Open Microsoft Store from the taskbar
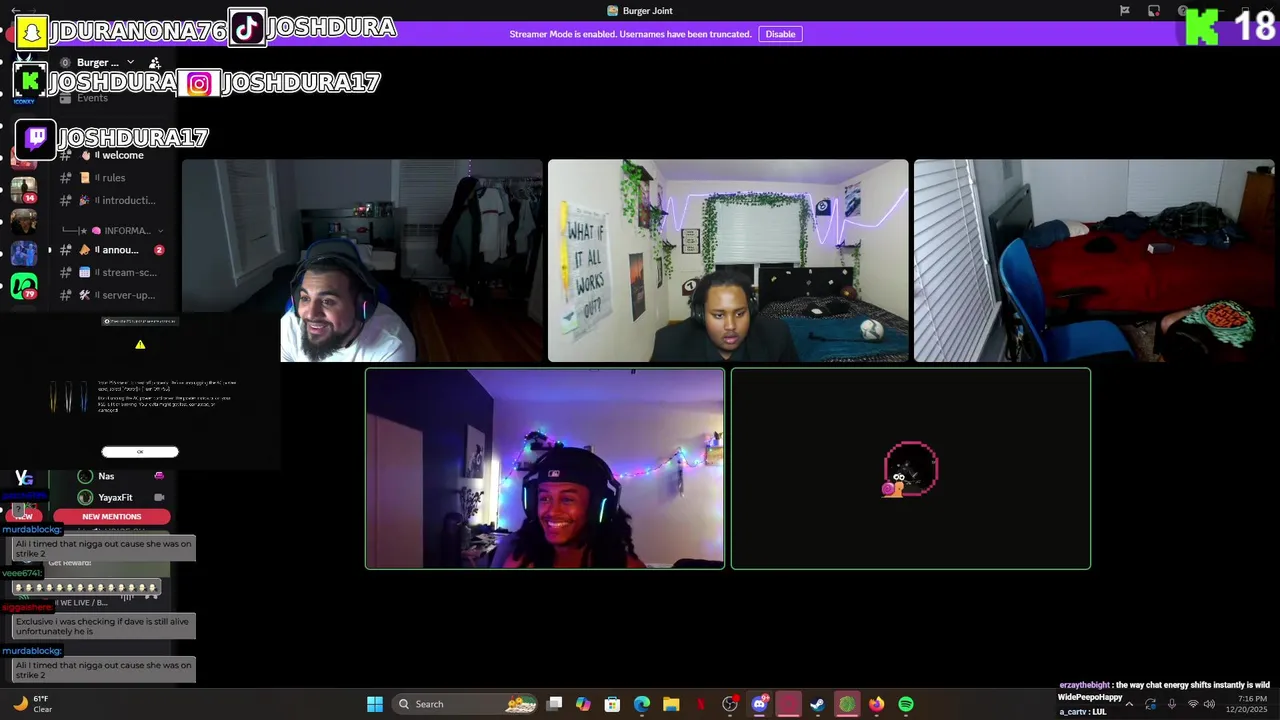The width and height of the screenshot is (1280, 720). click(613, 704)
